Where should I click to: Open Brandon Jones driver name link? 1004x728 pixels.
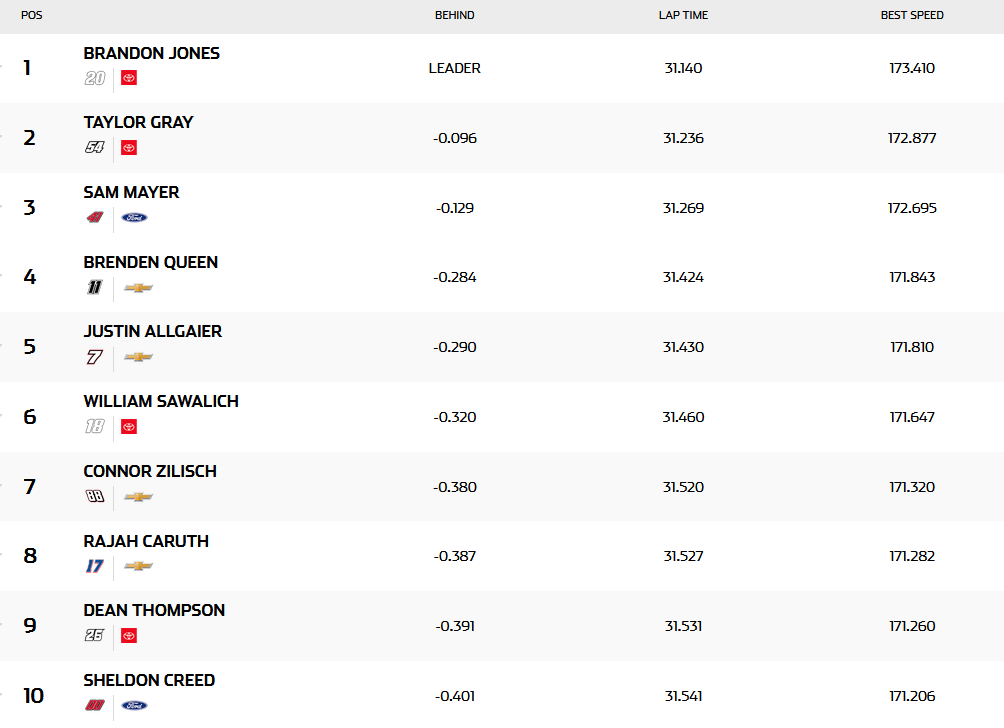pos(152,53)
